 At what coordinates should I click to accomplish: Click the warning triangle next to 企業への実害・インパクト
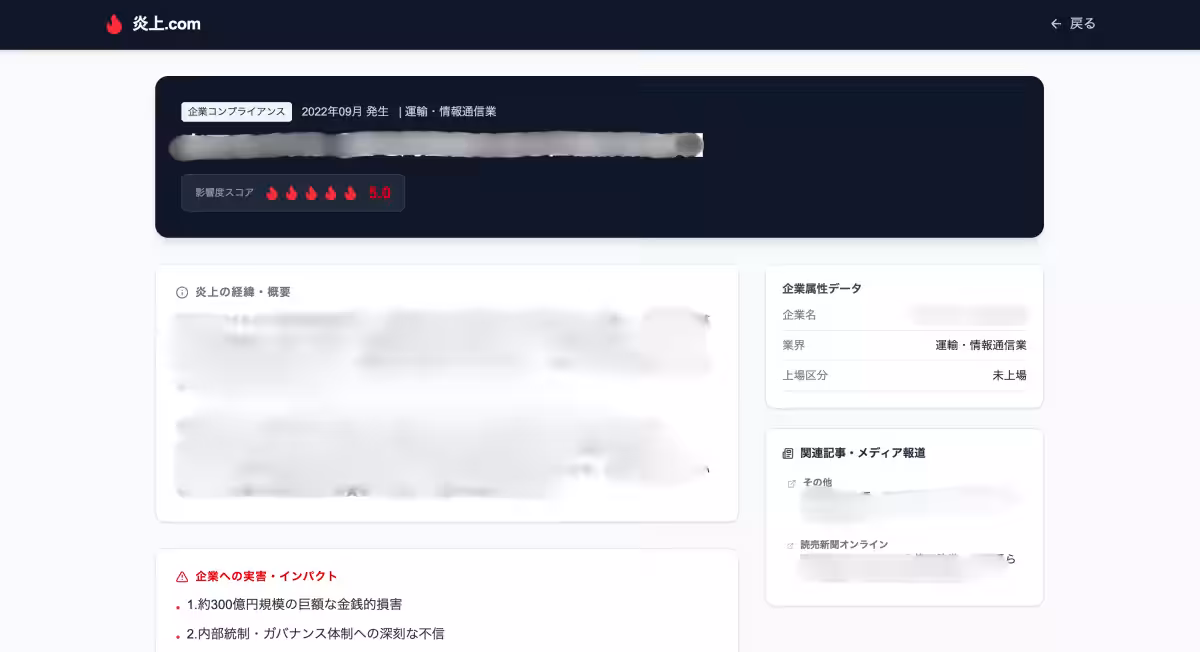(182, 575)
